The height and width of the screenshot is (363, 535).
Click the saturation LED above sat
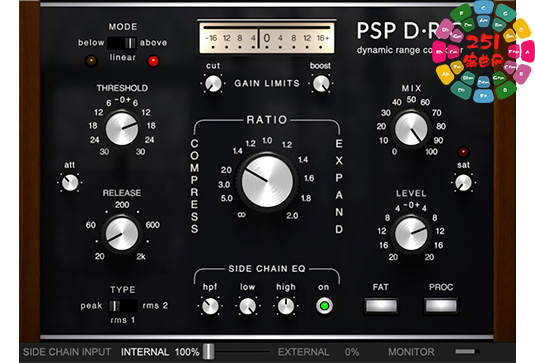(463, 151)
